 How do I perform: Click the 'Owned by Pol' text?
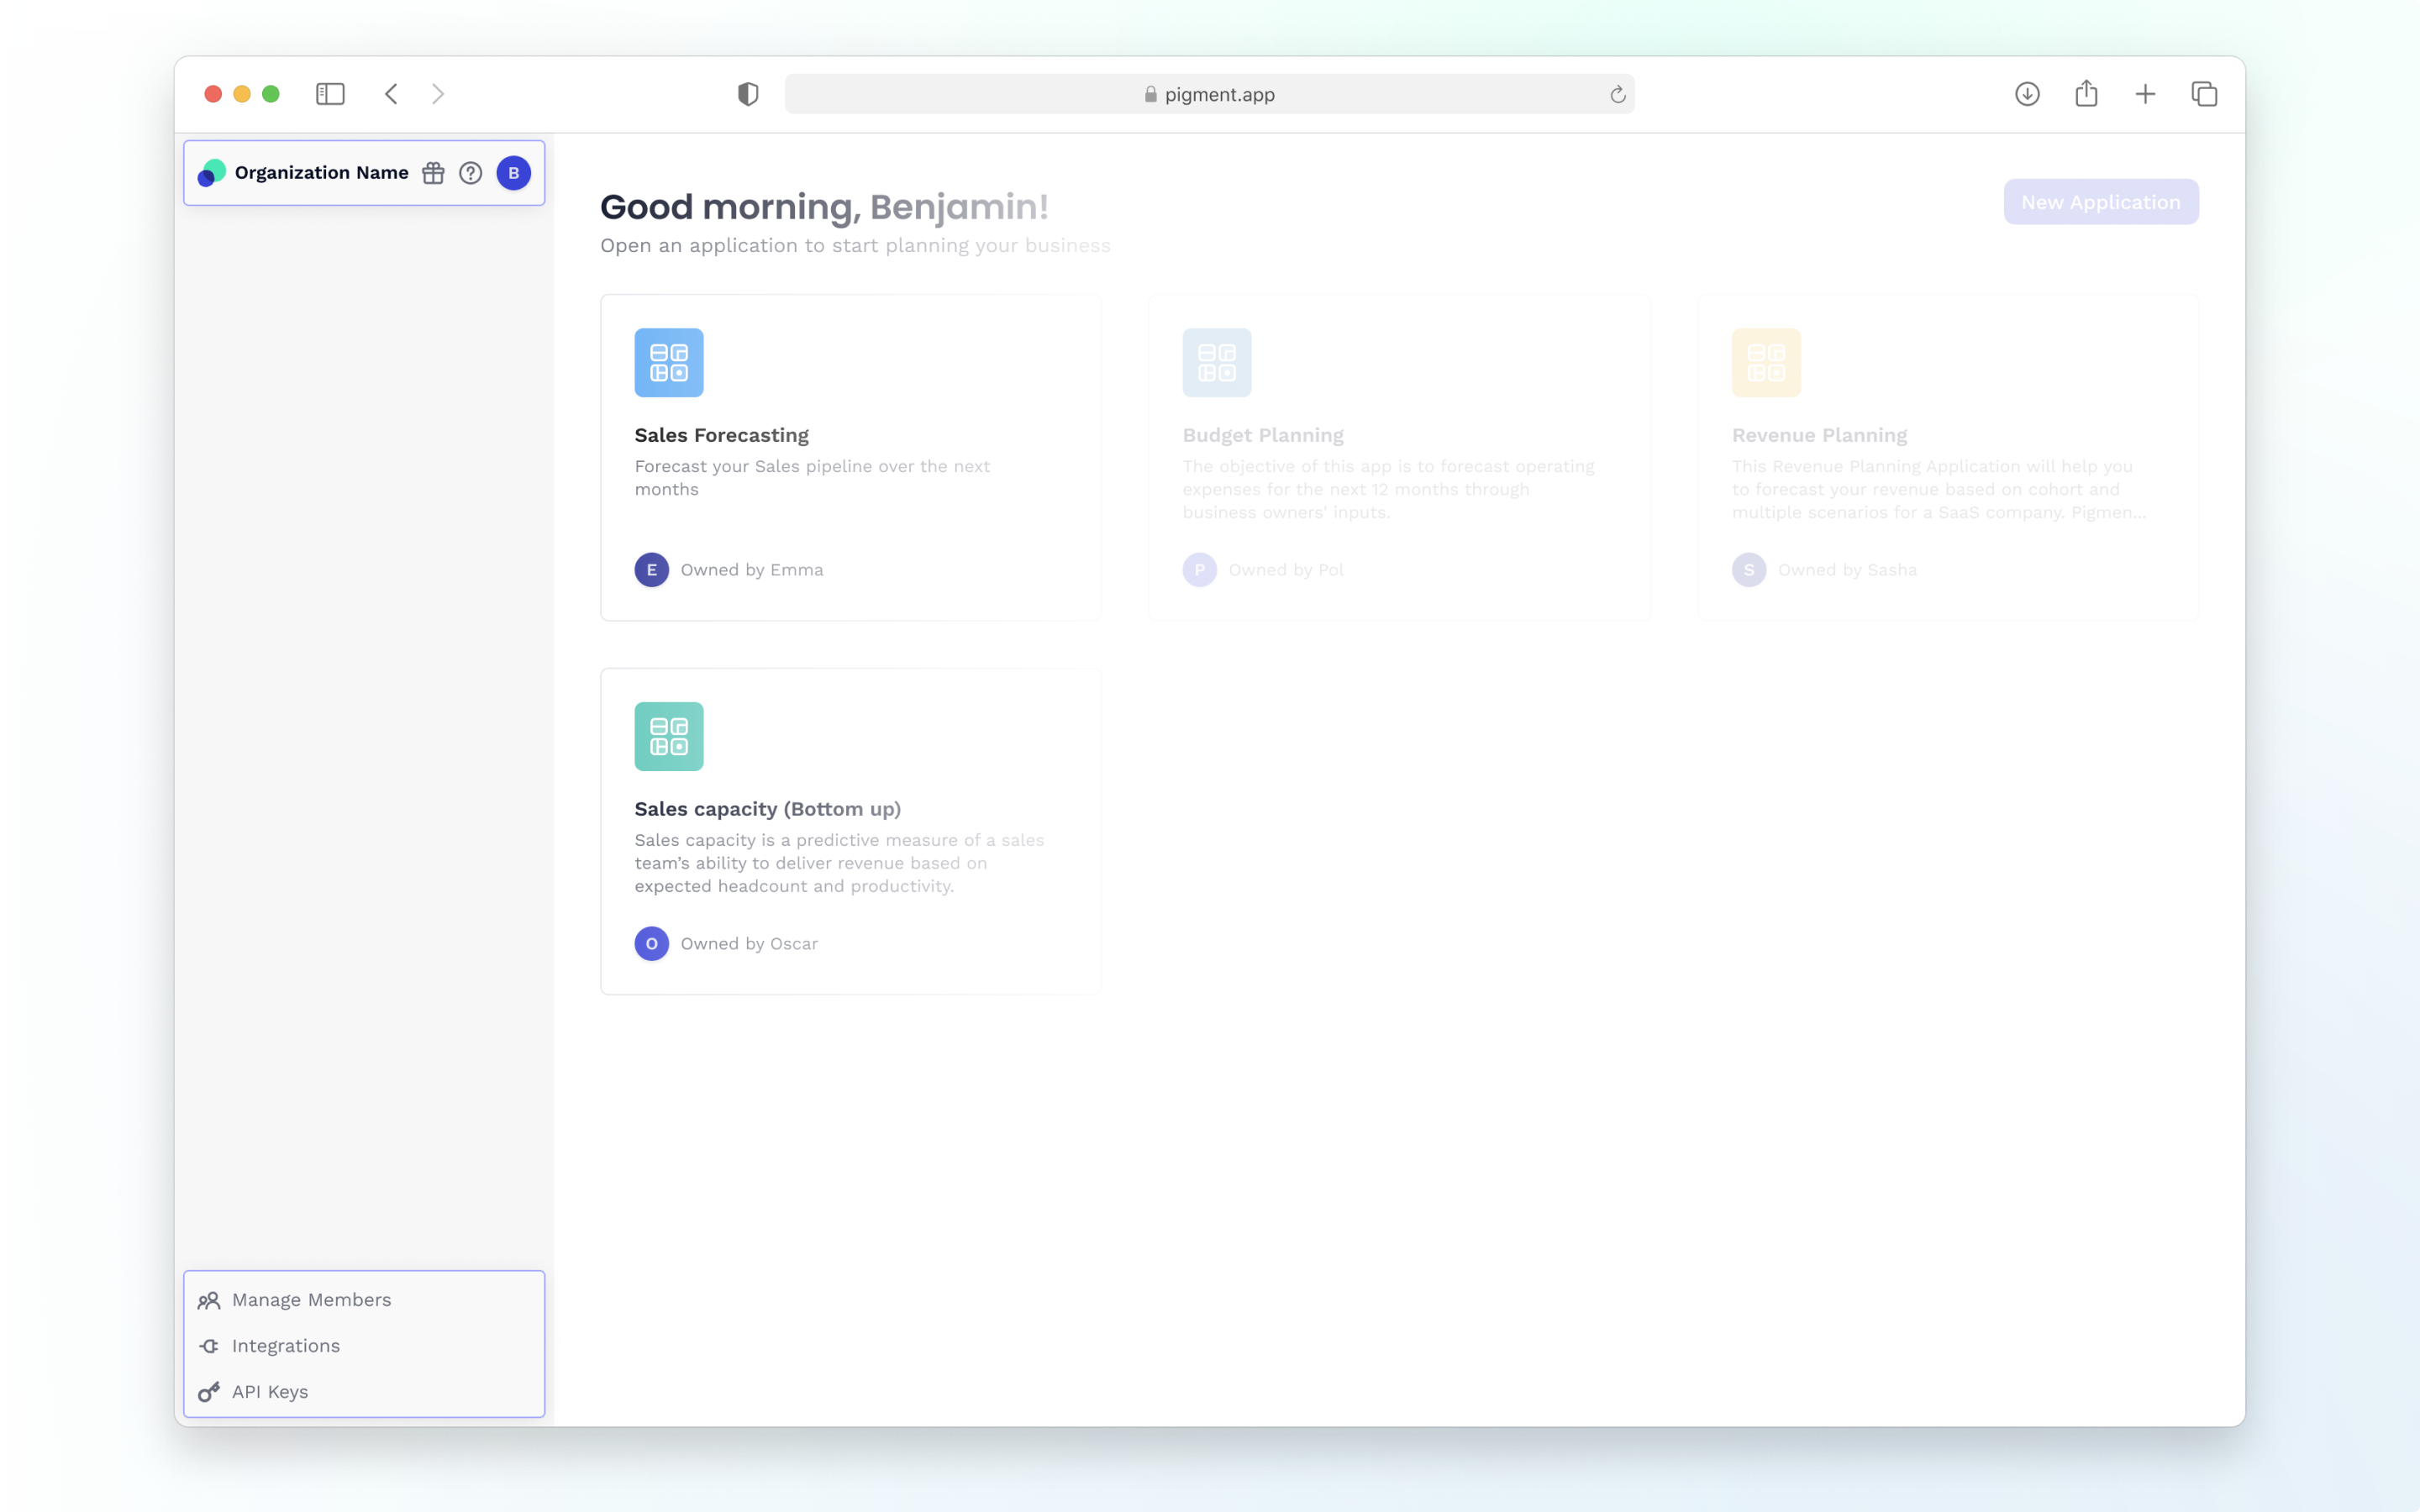coord(1286,570)
